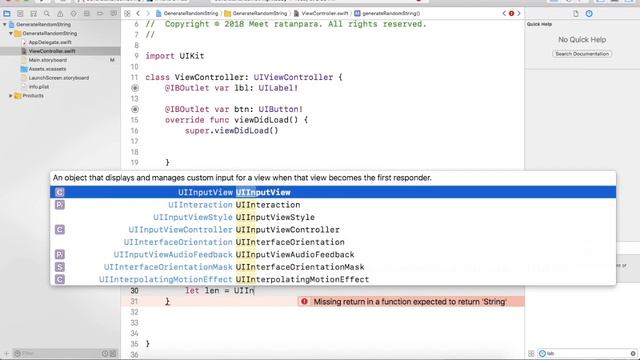Open generateRandomString() jump bar segment

click(x=387, y=13)
